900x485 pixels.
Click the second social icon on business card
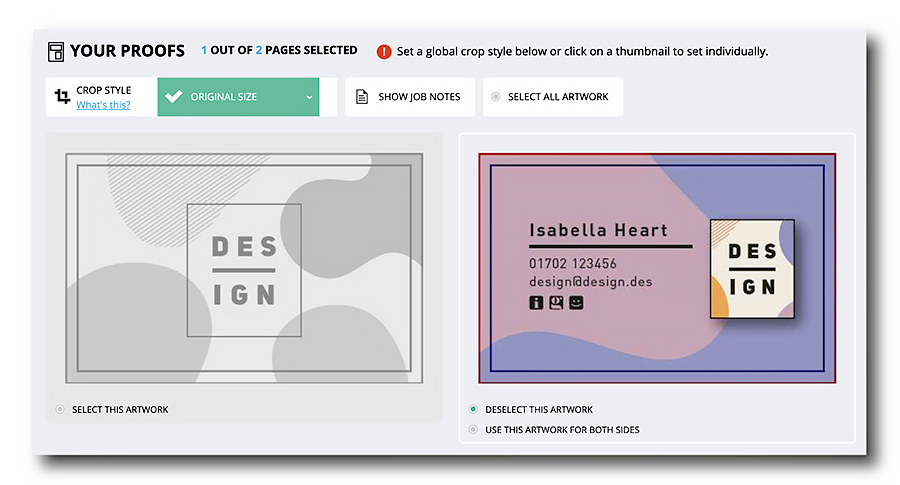(x=556, y=302)
